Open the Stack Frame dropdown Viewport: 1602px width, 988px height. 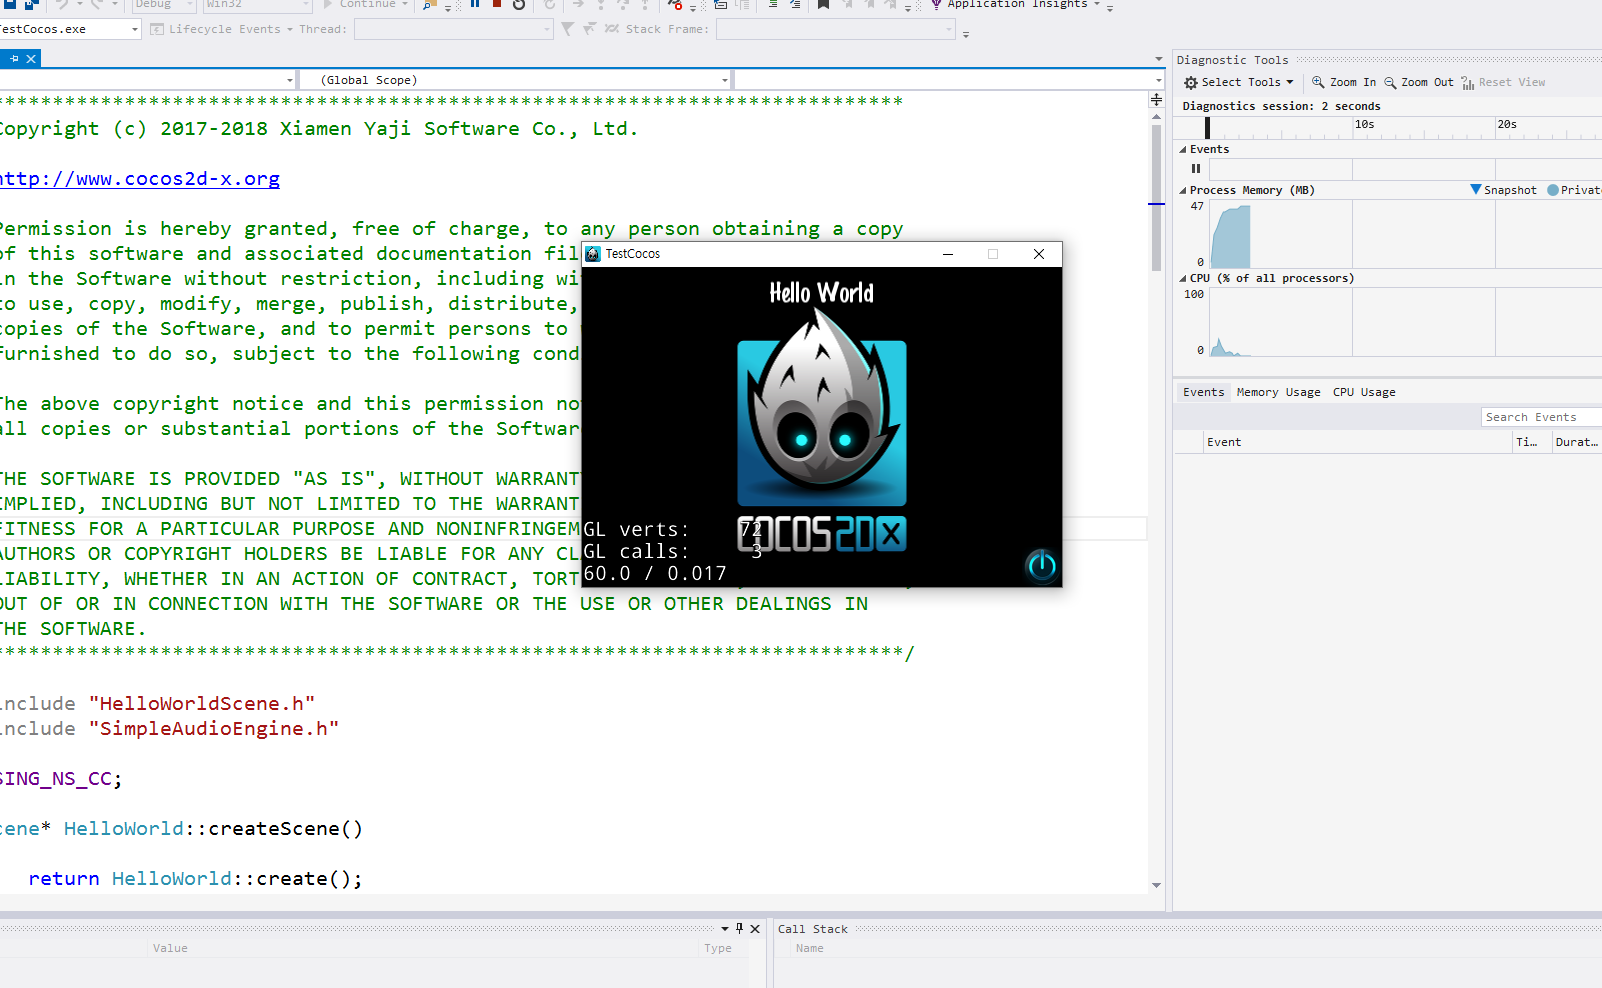click(x=949, y=30)
